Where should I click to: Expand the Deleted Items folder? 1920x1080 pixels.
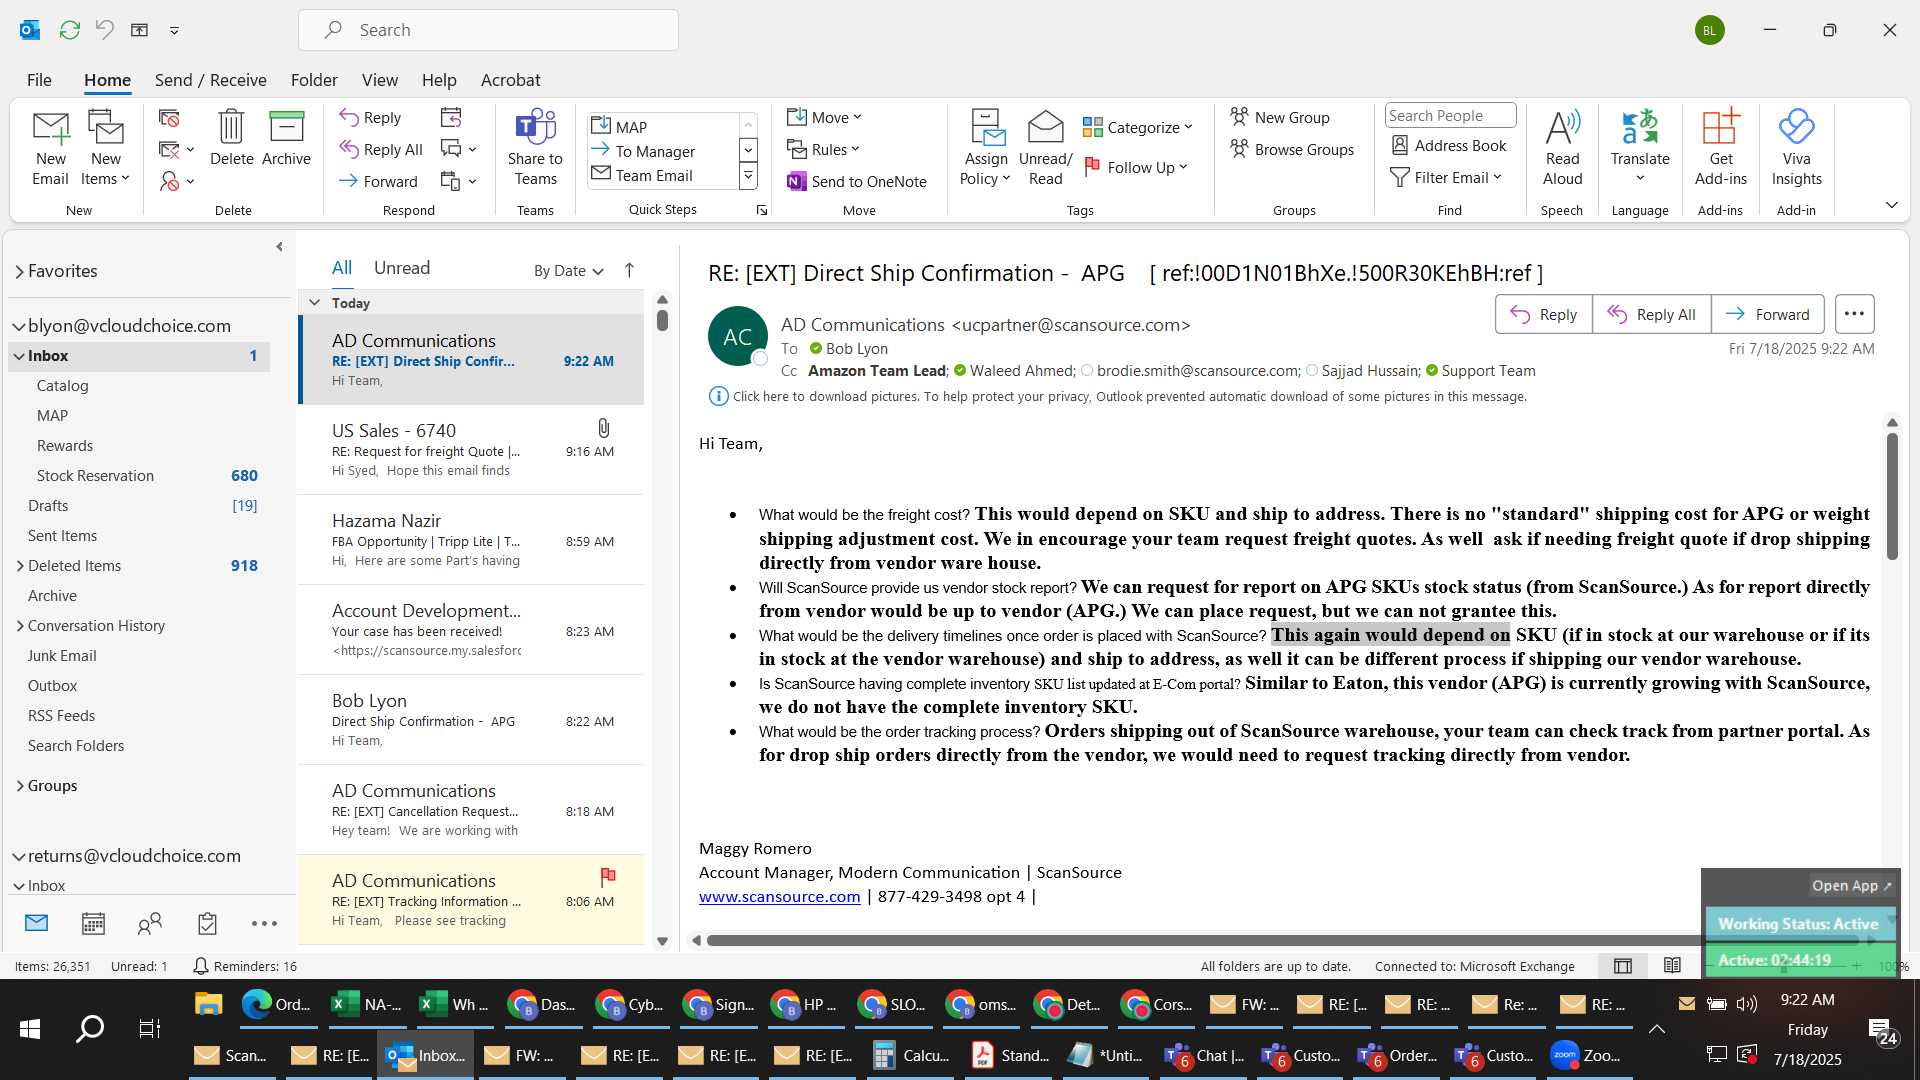click(19, 565)
